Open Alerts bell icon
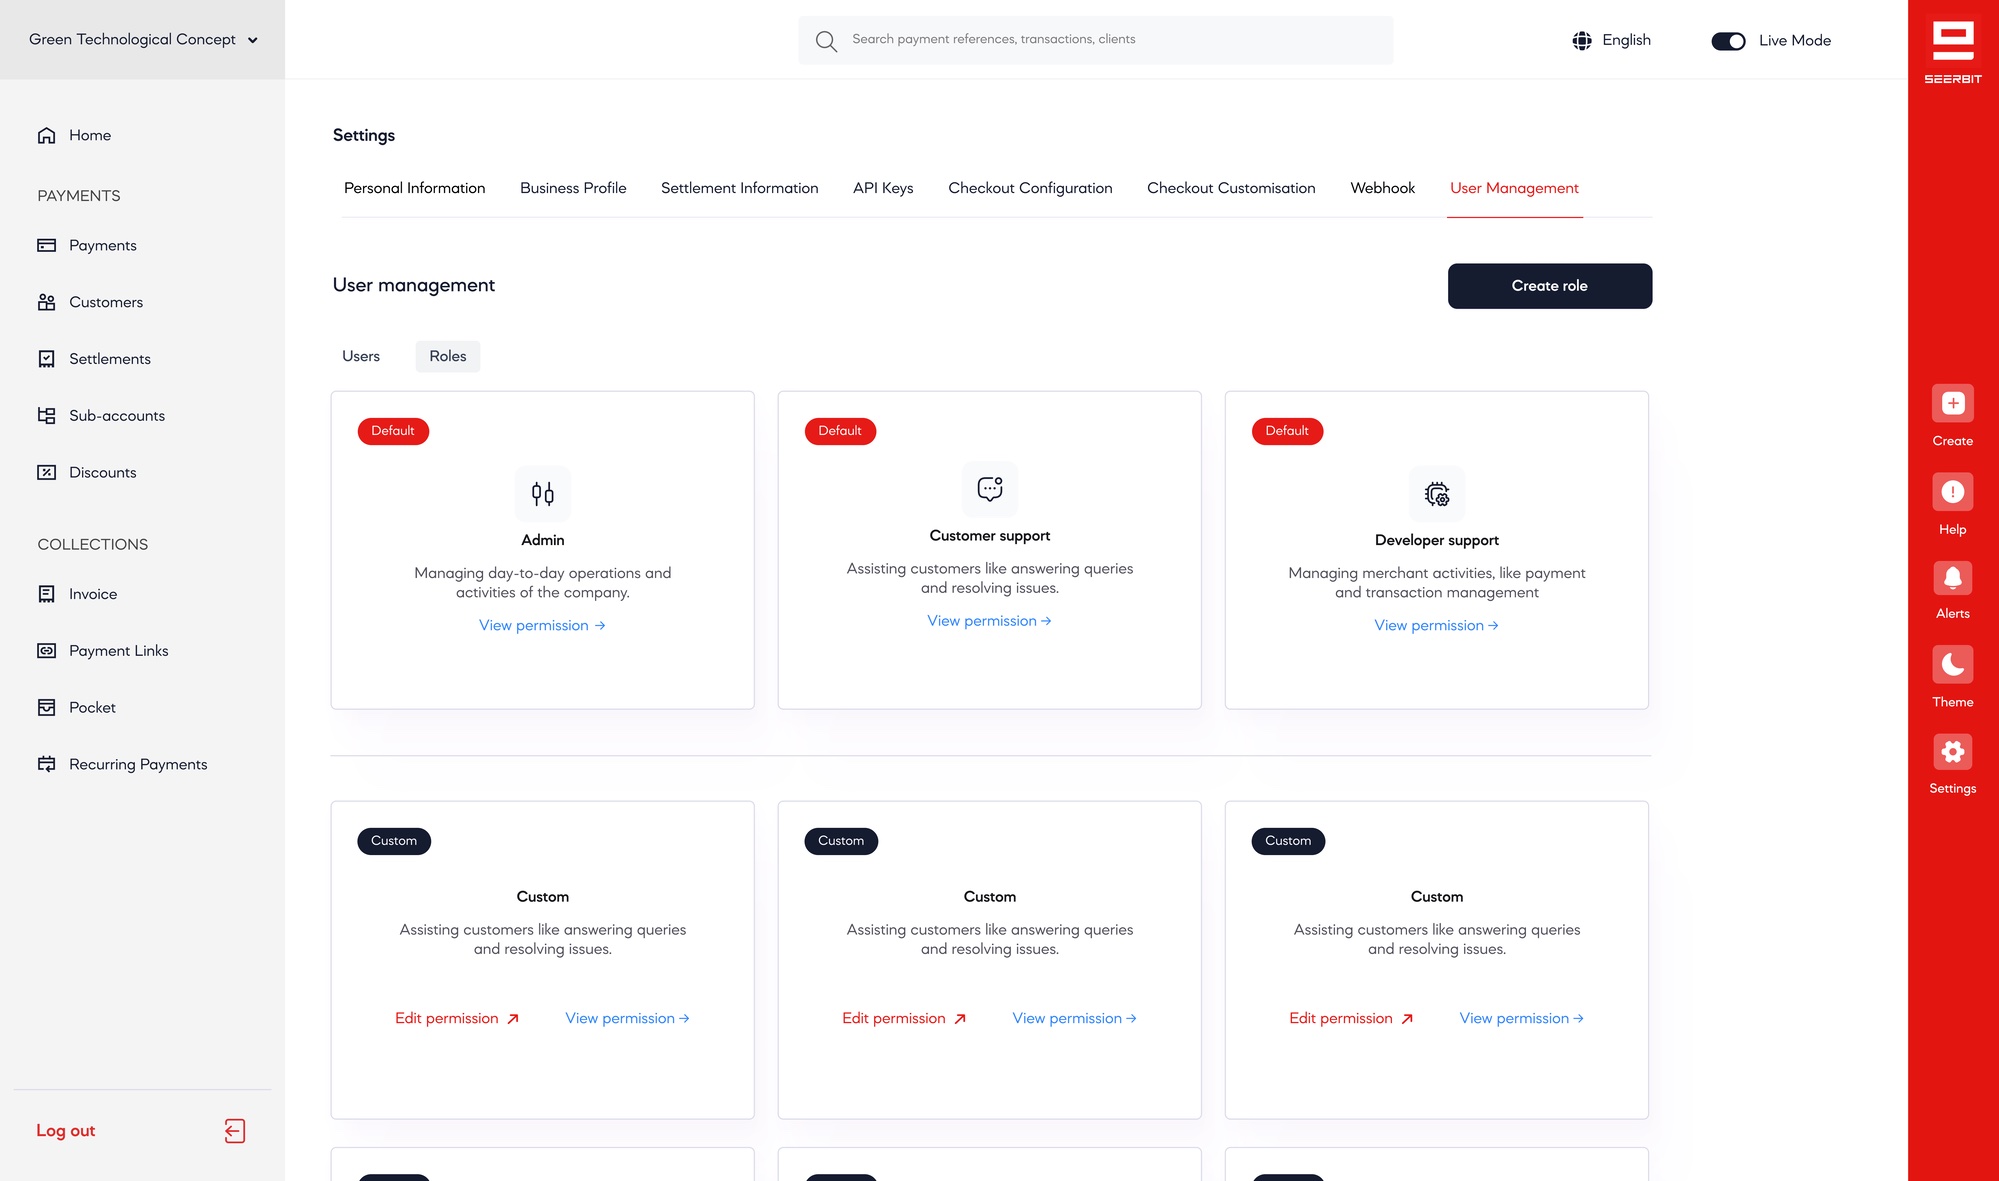The height and width of the screenshot is (1181, 1999). pos(1953,578)
